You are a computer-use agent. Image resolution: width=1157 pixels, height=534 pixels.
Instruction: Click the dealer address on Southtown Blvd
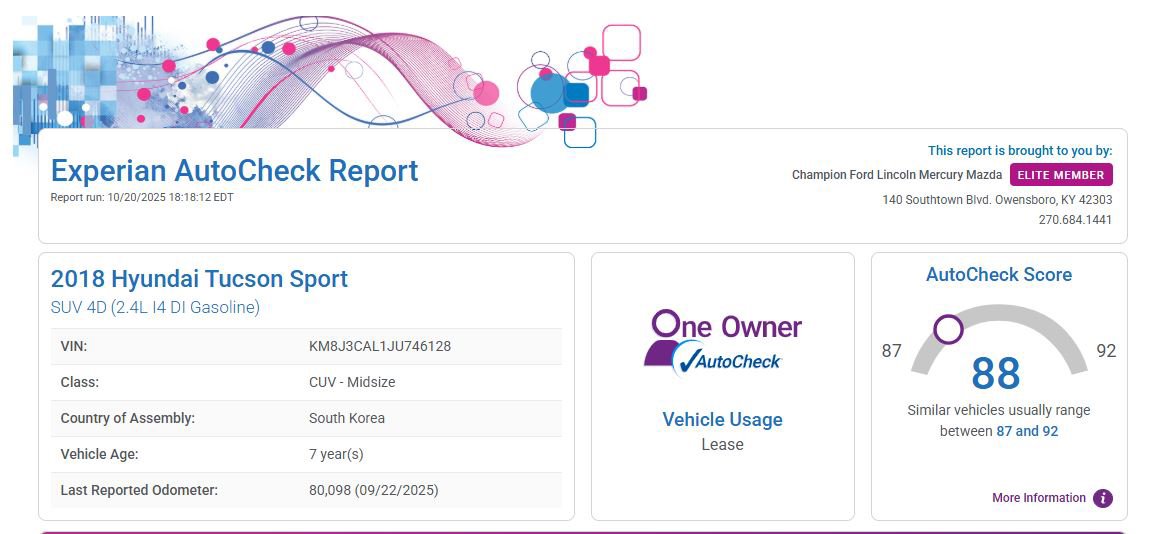996,199
